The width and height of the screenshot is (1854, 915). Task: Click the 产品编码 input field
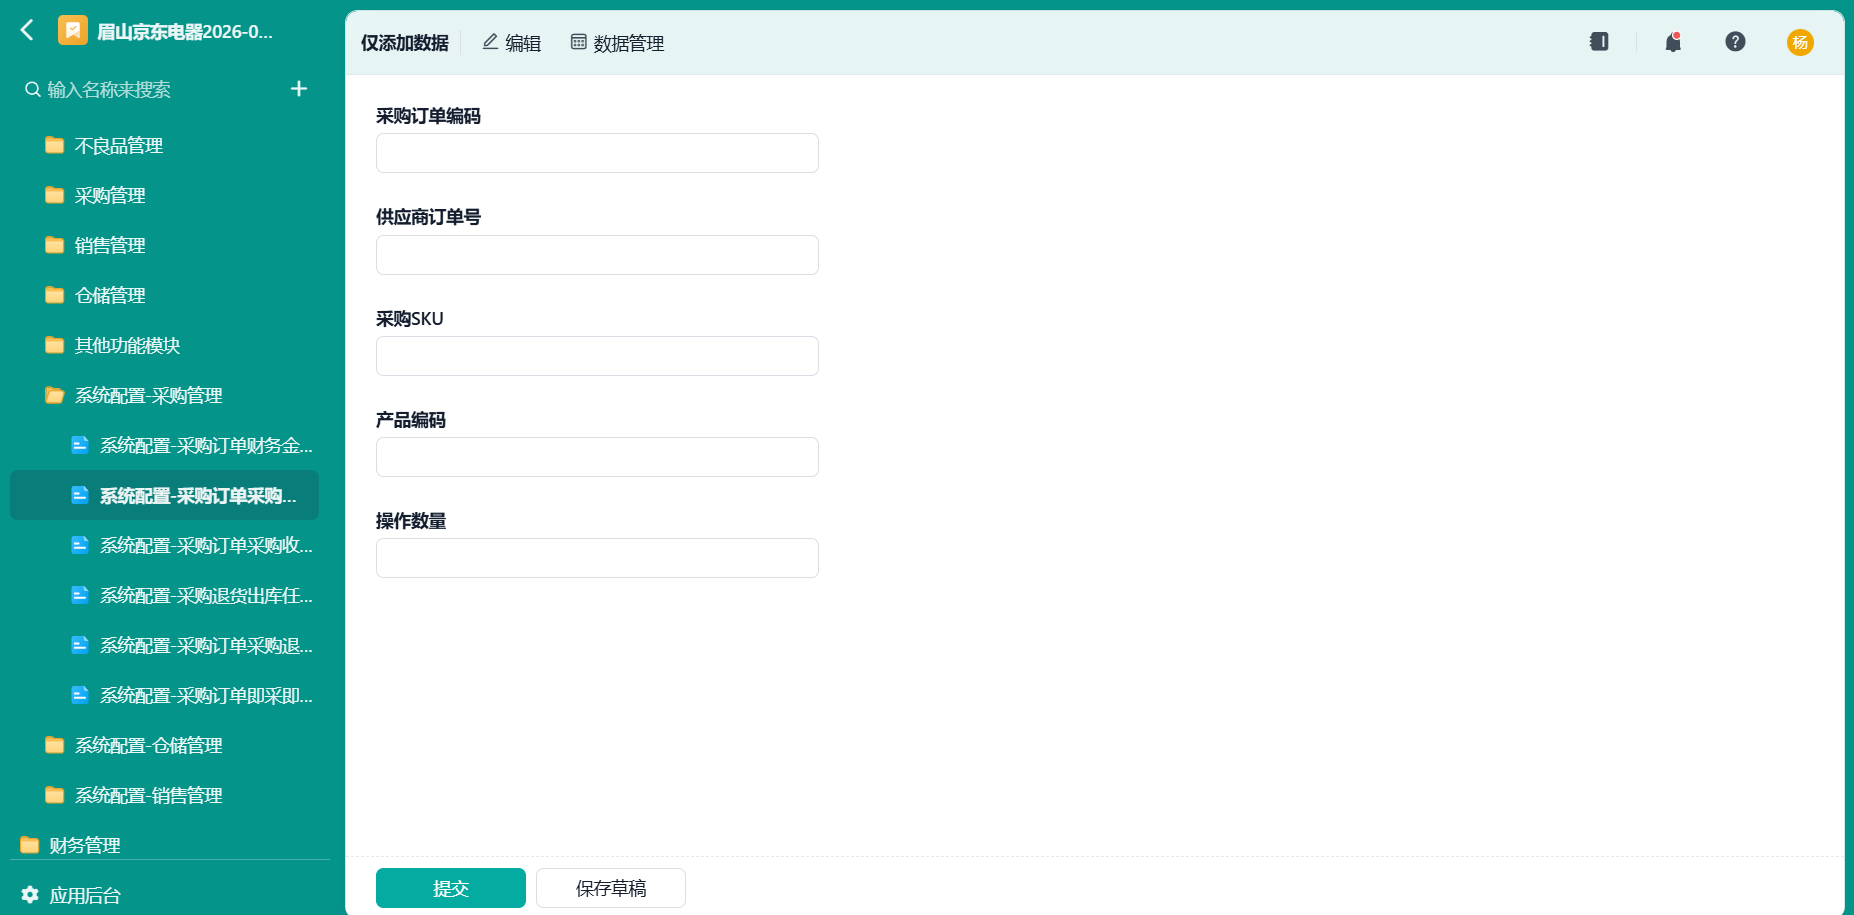pyautogui.click(x=597, y=457)
